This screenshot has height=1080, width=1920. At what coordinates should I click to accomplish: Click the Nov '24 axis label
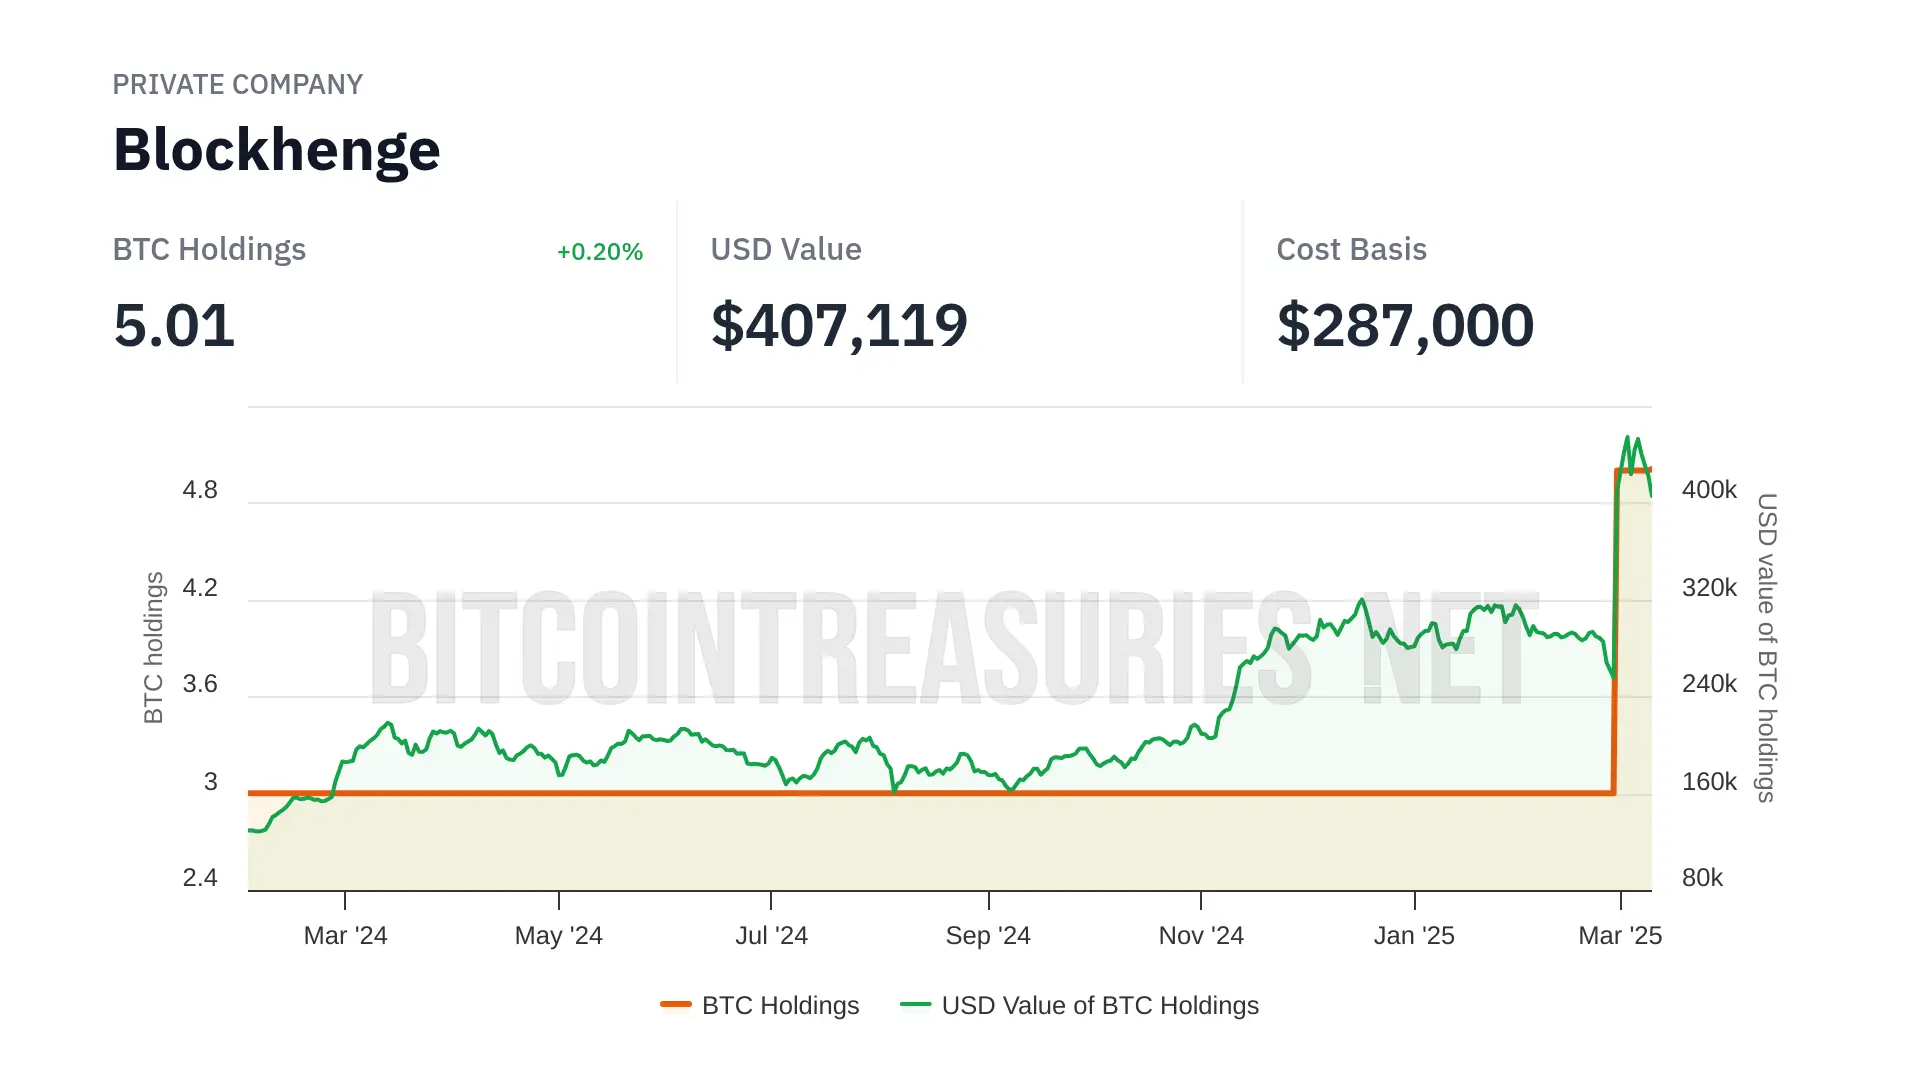pyautogui.click(x=1200, y=936)
